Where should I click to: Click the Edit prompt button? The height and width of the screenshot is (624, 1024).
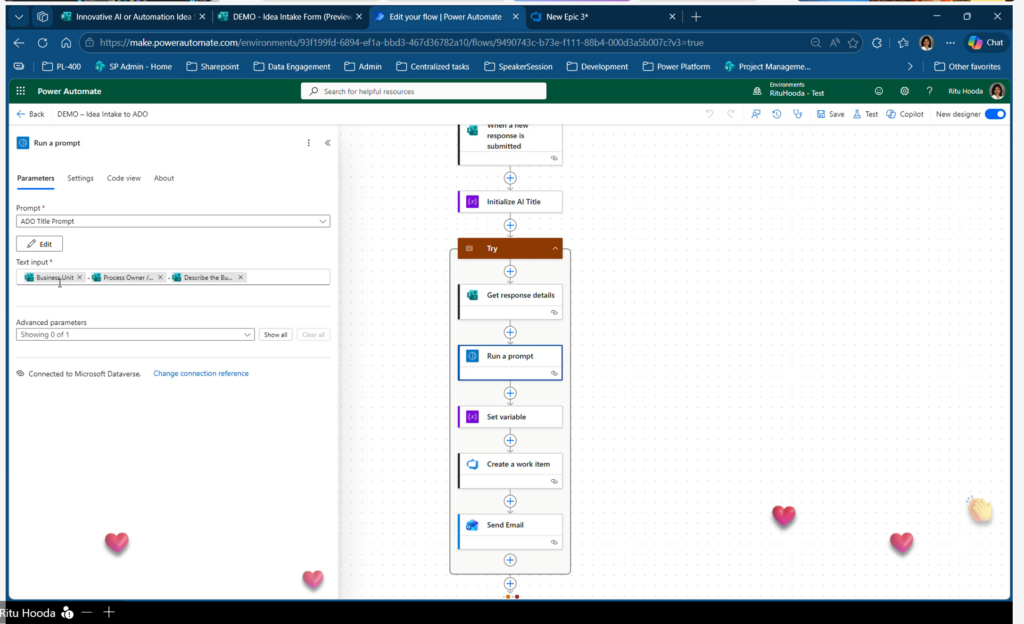click(40, 244)
